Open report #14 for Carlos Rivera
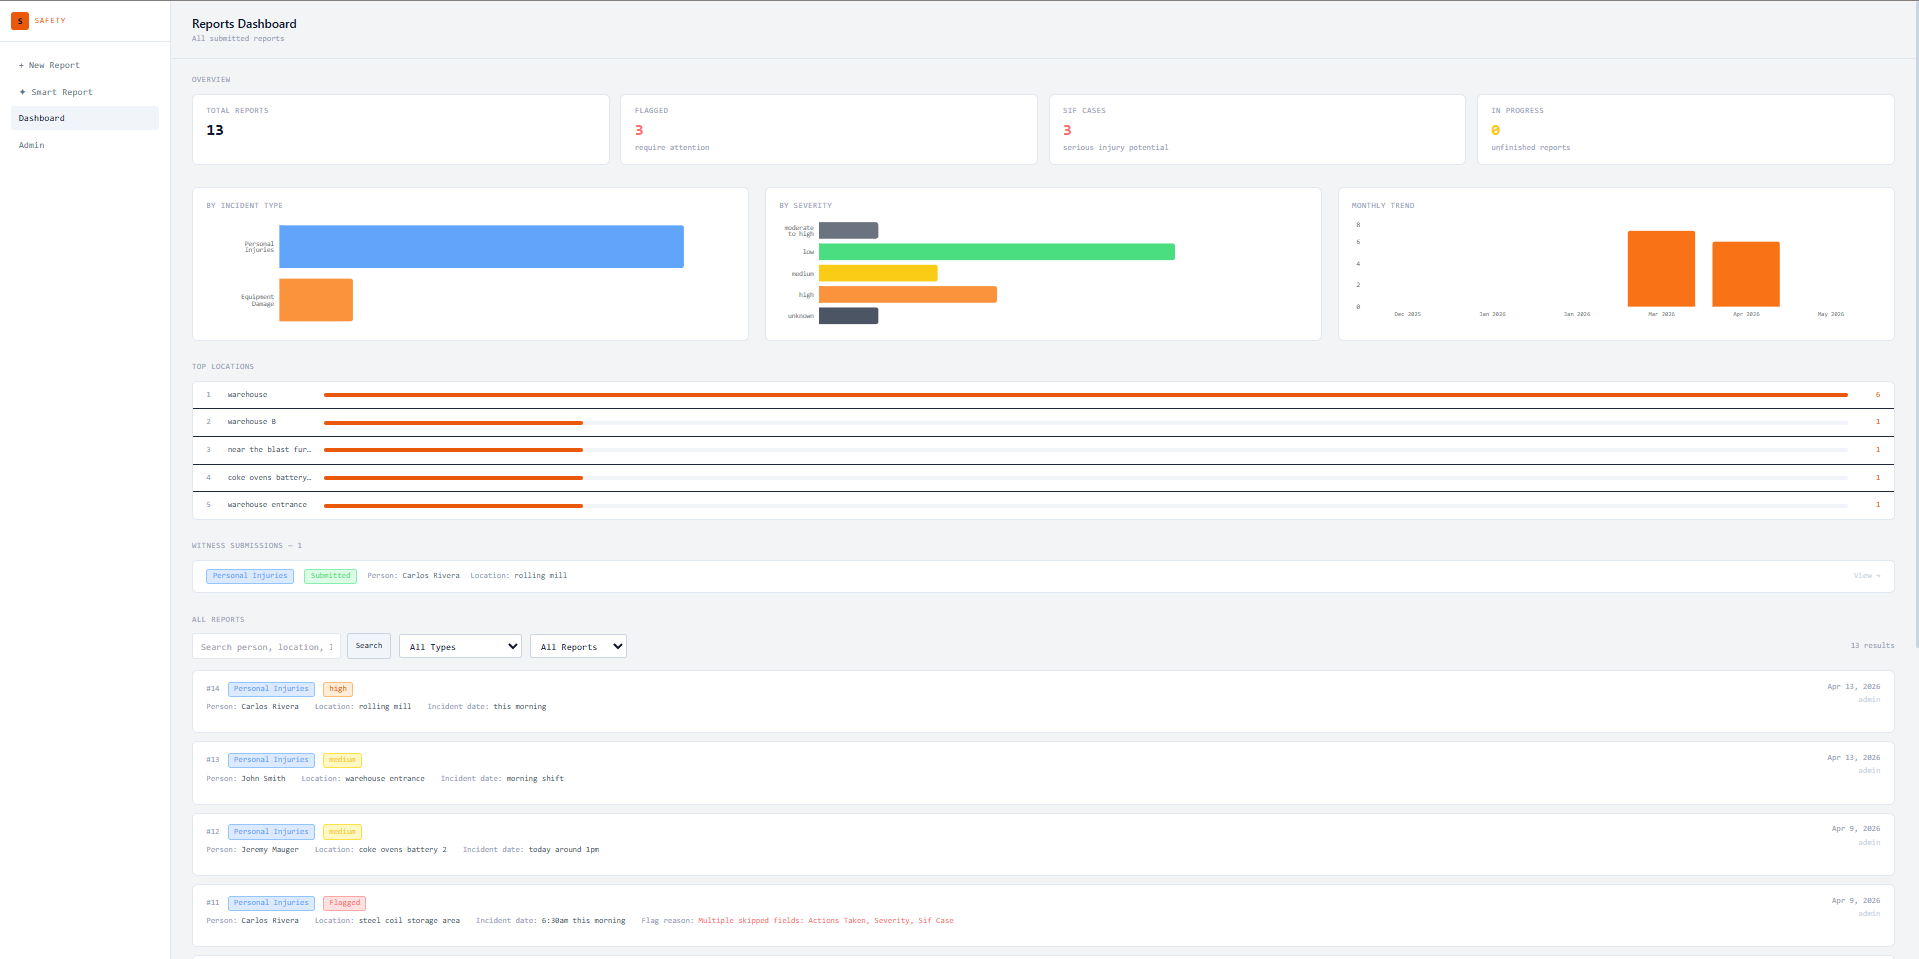1919x959 pixels. click(x=1043, y=701)
